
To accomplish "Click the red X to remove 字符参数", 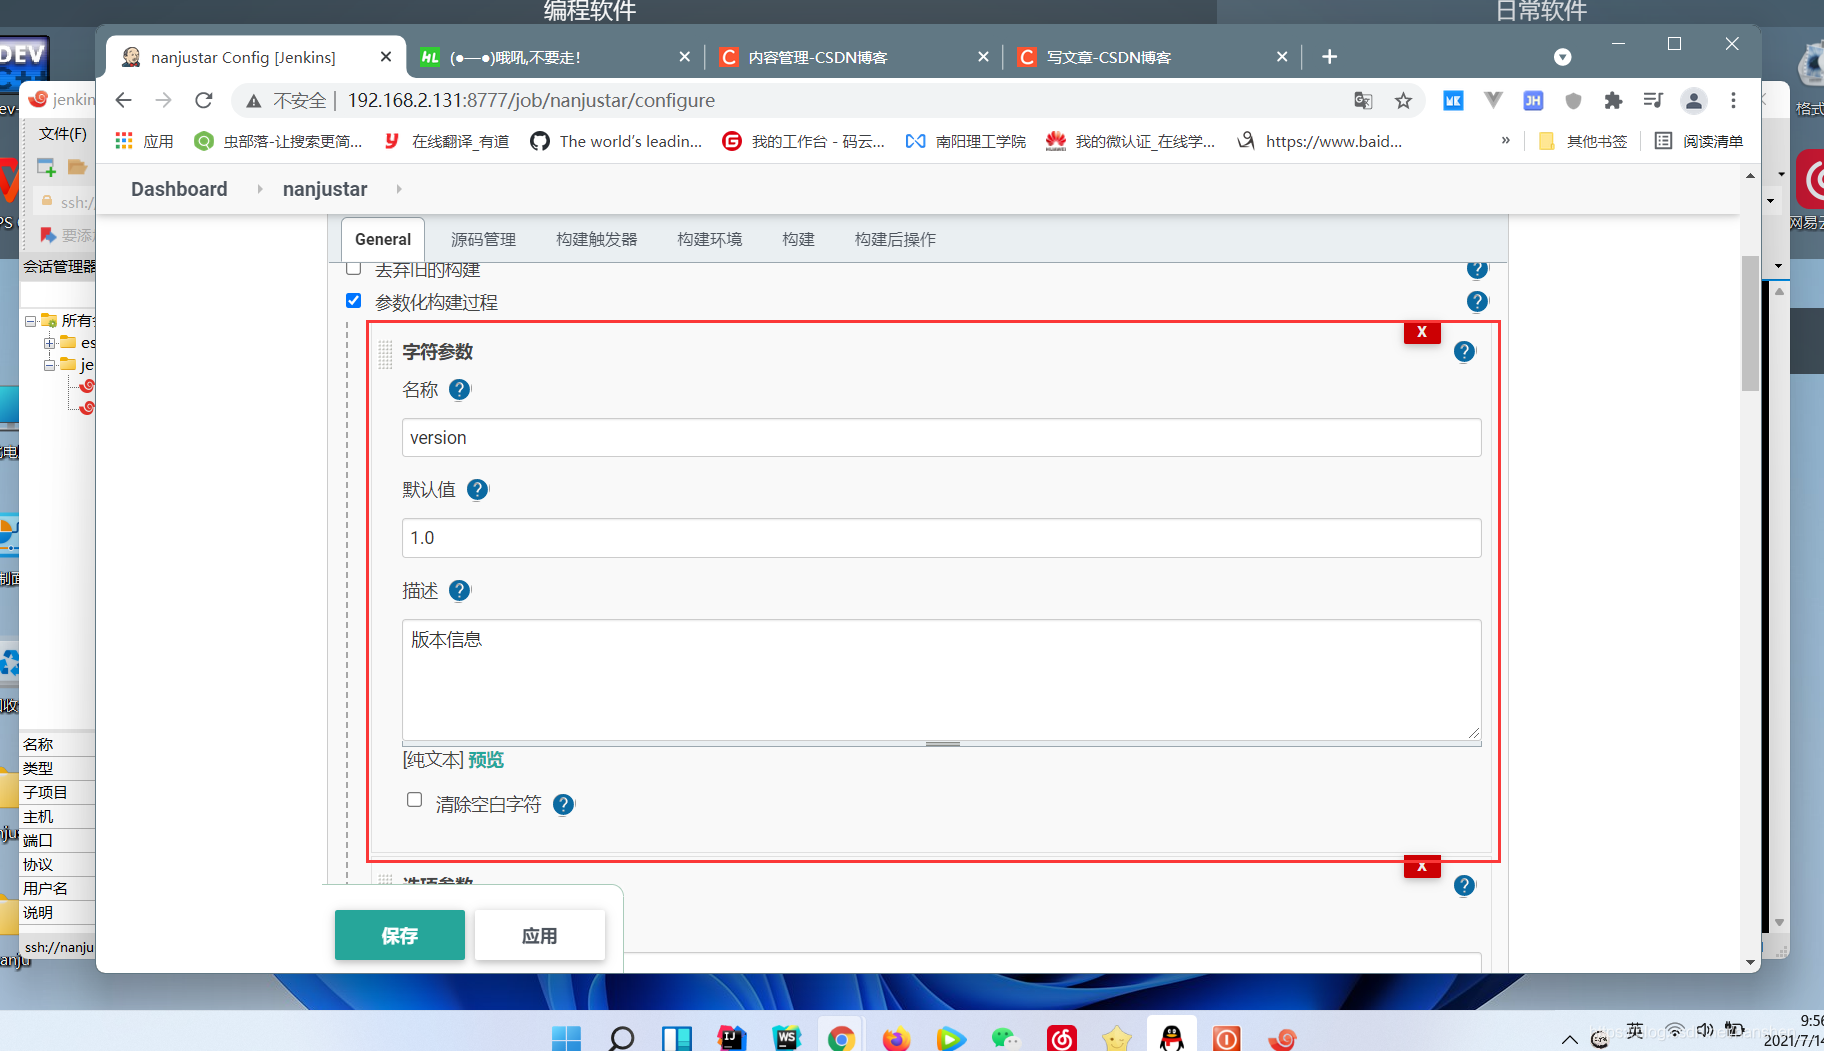I will [1421, 332].
